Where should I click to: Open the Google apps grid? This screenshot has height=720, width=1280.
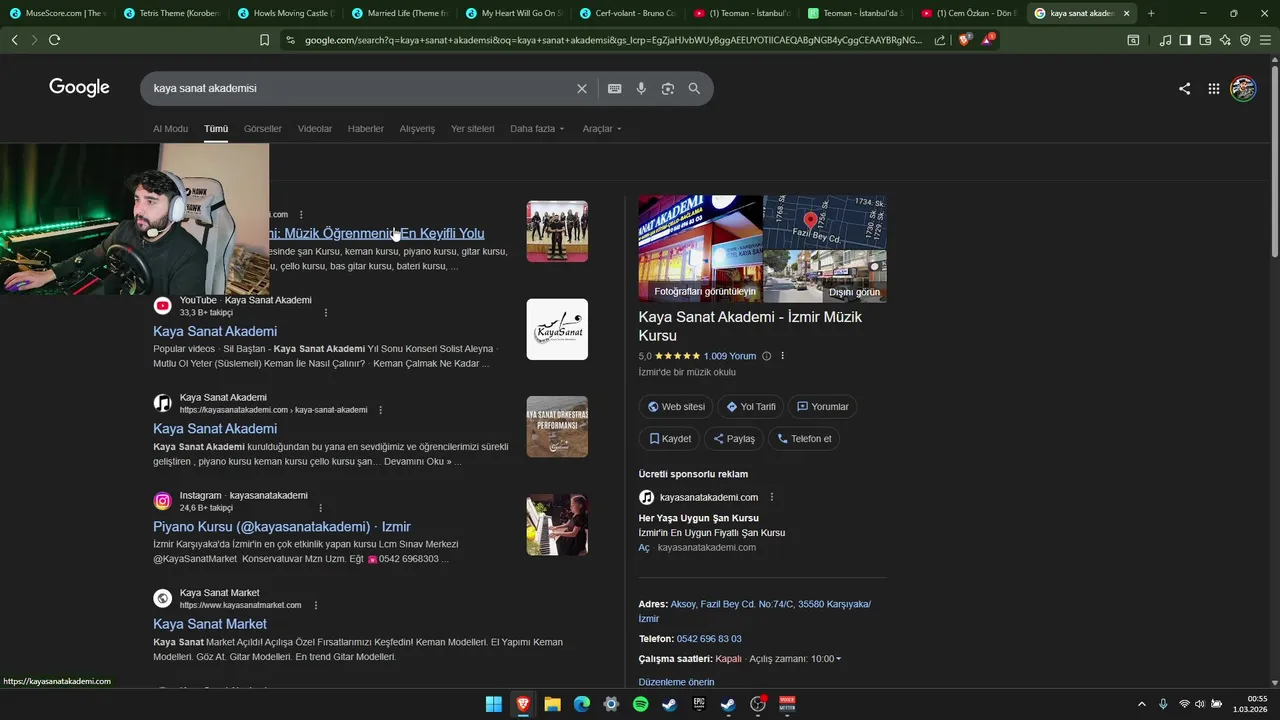[x=1213, y=88]
